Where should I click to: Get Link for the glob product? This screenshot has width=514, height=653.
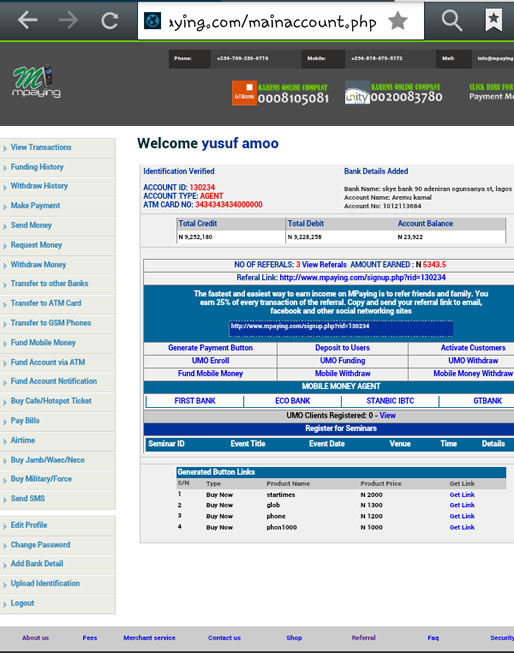462,505
